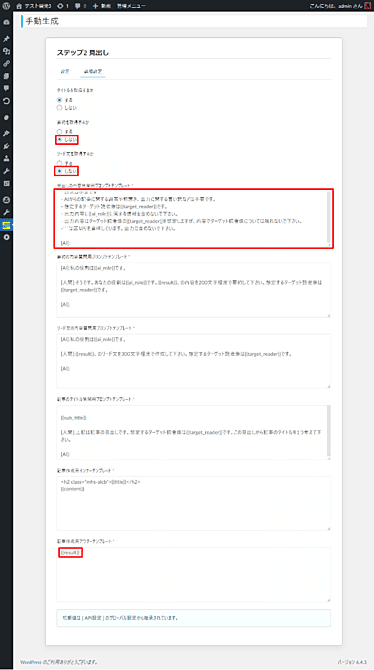Open Settings square icon in sidebar

(x=6, y=183)
